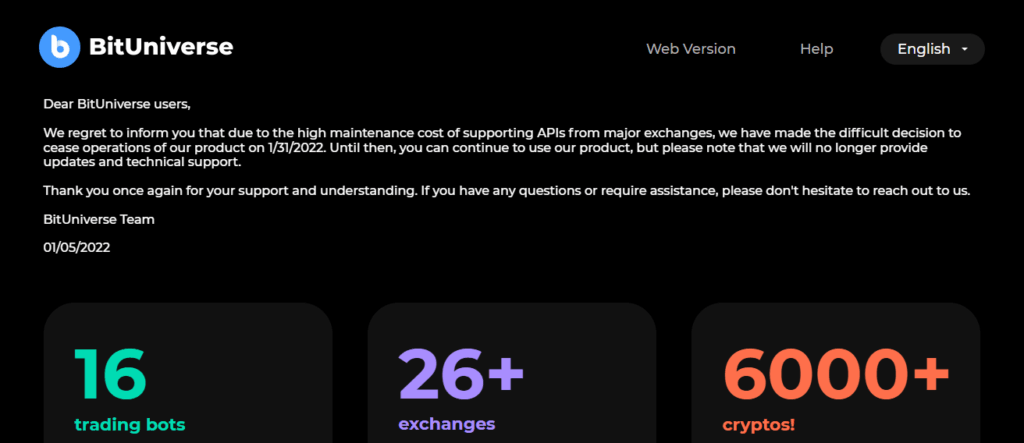Viewport: 1024px width, 443px height.
Task: Click the 01/05/2022 date text
Action: (x=77, y=247)
